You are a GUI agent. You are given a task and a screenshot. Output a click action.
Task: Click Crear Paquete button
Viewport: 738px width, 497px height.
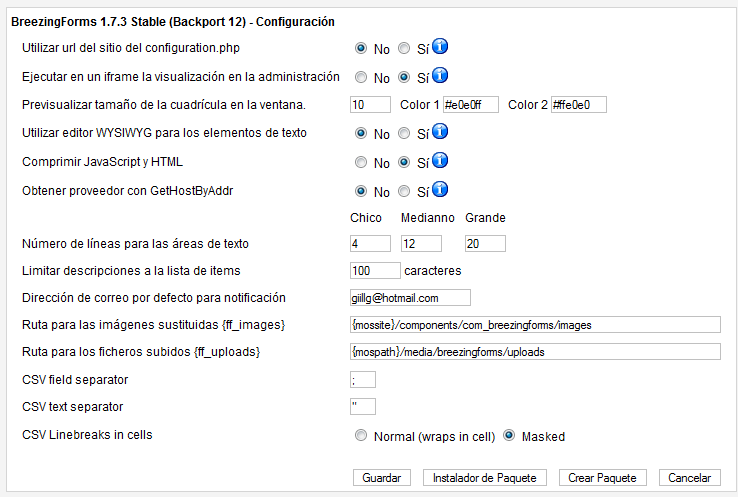(602, 478)
